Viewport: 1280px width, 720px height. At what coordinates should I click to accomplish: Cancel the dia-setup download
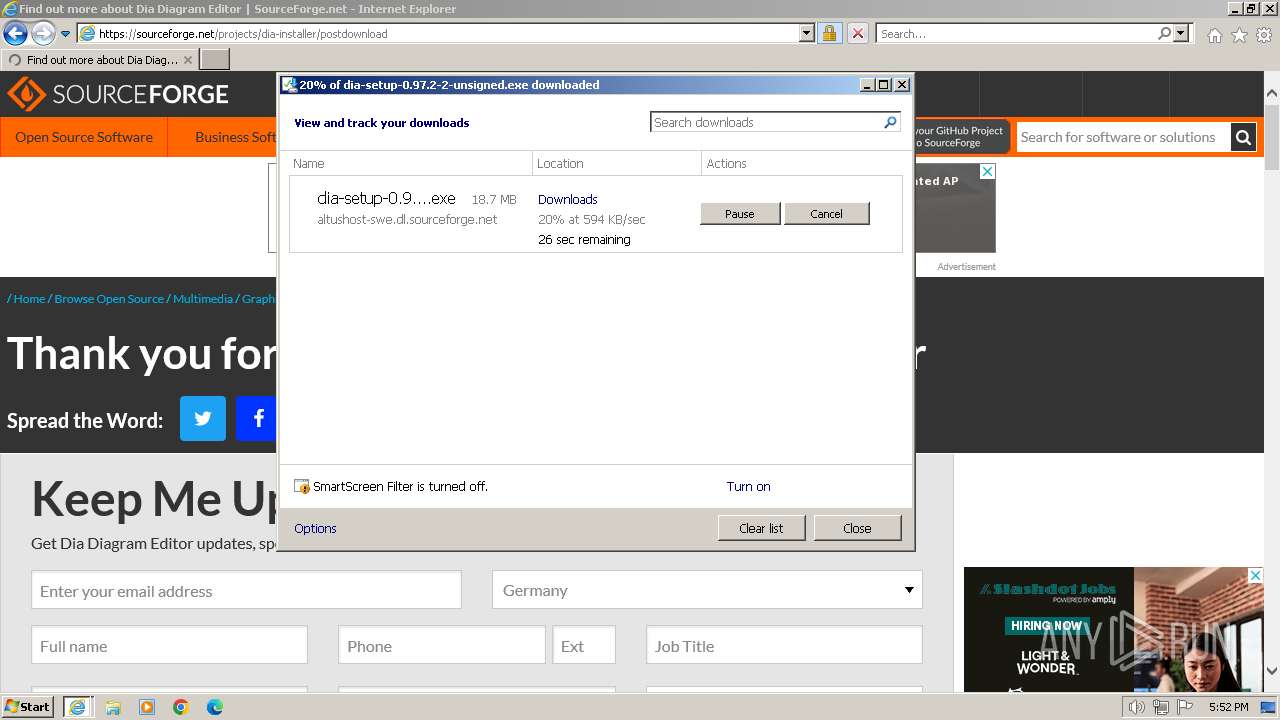coord(826,214)
